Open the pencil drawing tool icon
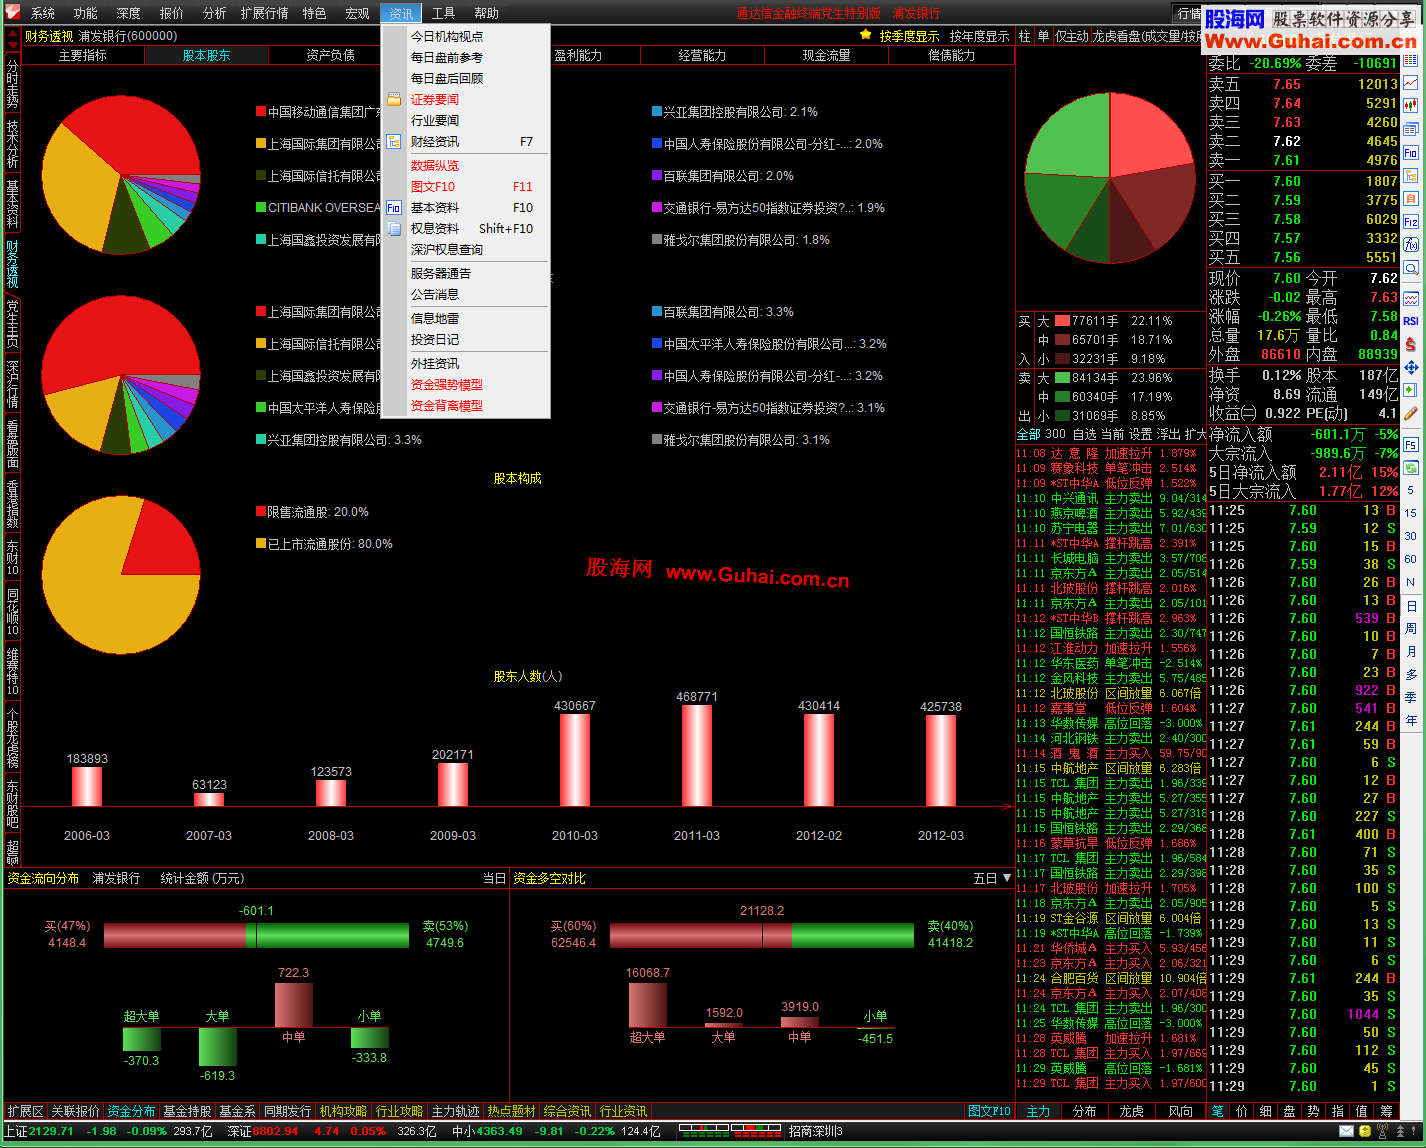 pos(1410,413)
